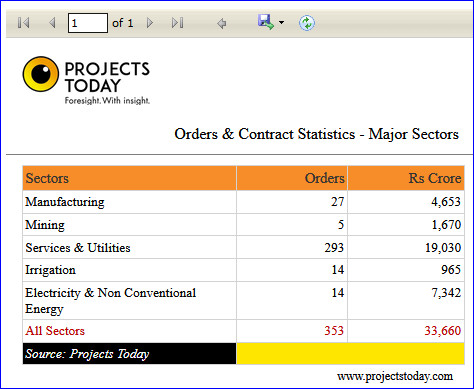This screenshot has height=389, width=474.
Task: Refresh the report with green arrows icon
Action: tap(307, 23)
